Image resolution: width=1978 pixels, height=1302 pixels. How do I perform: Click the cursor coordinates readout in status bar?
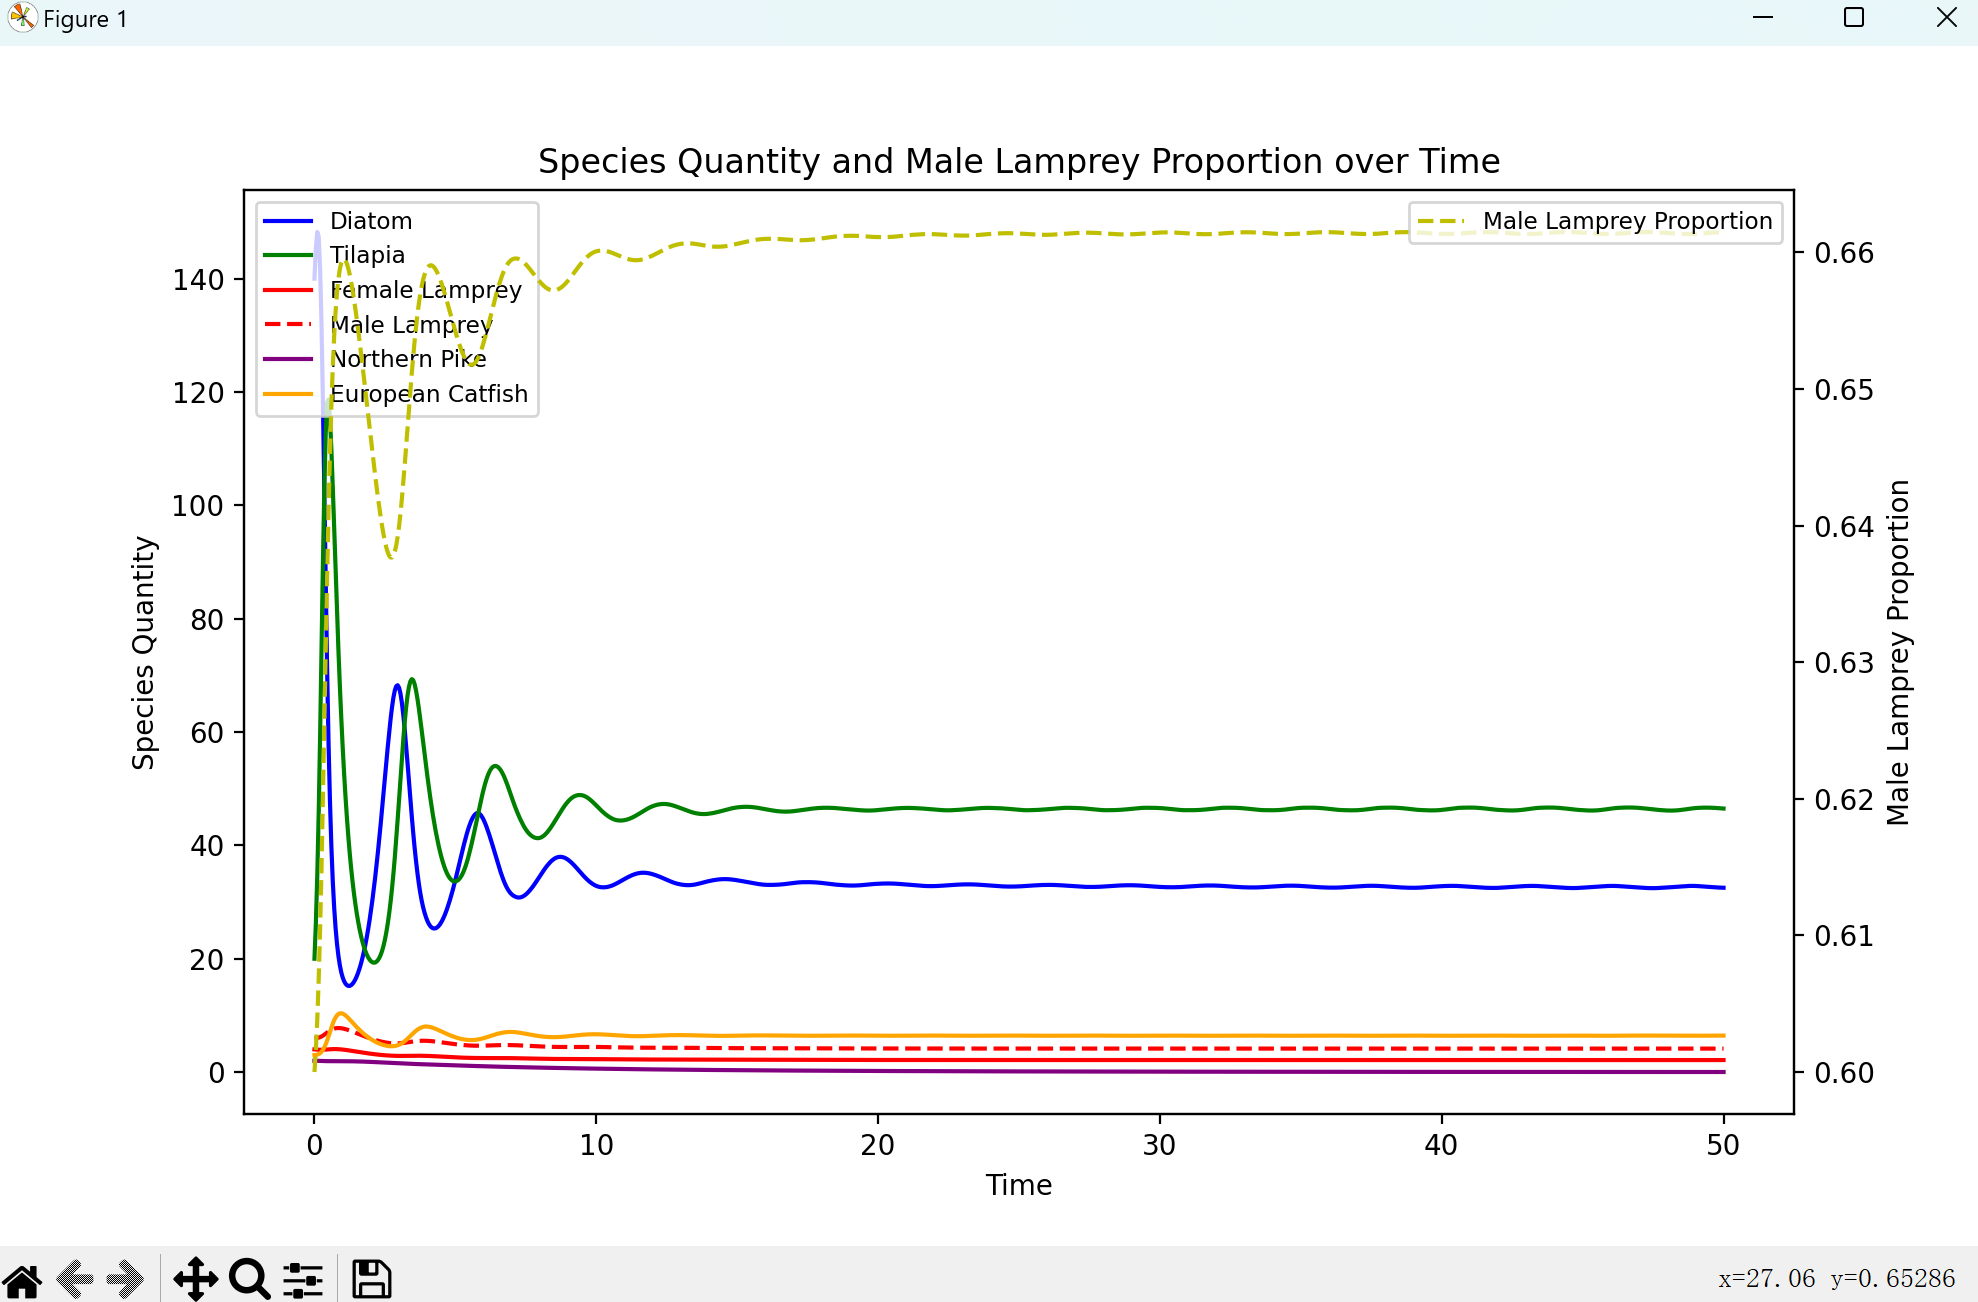click(x=1836, y=1279)
